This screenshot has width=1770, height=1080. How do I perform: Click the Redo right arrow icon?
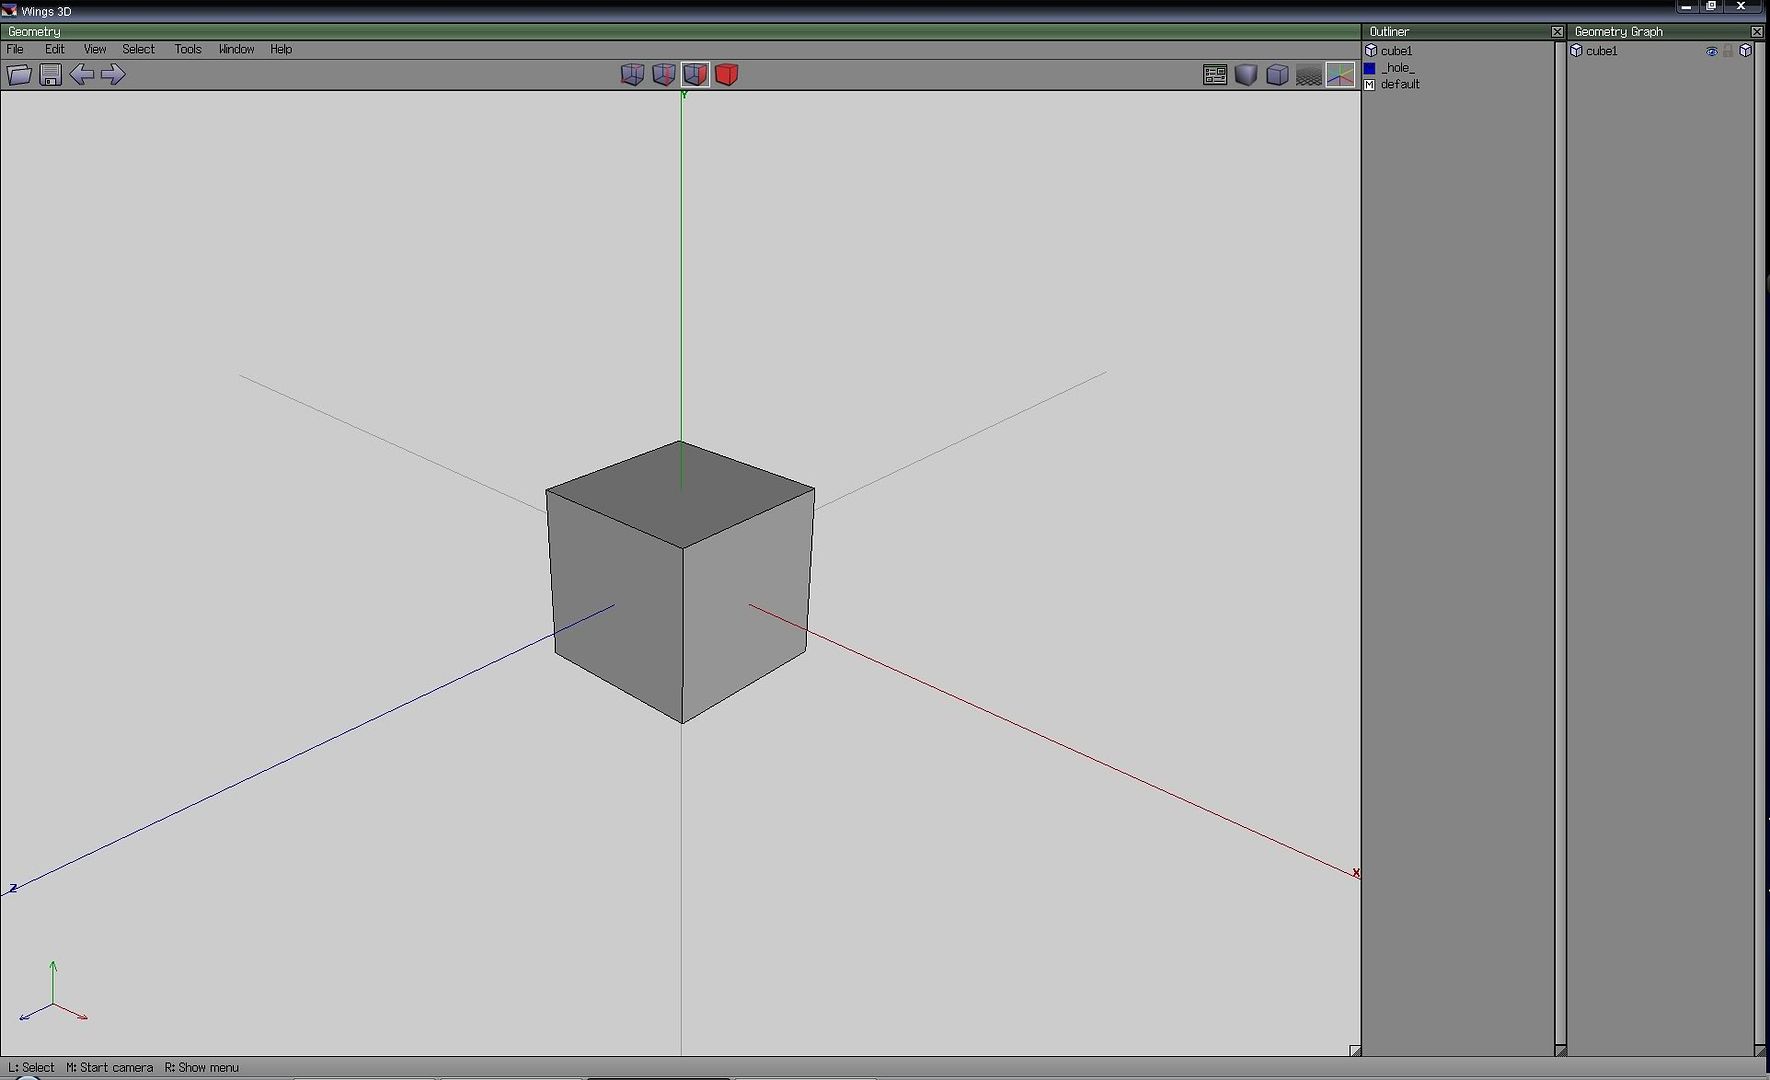[x=113, y=74]
